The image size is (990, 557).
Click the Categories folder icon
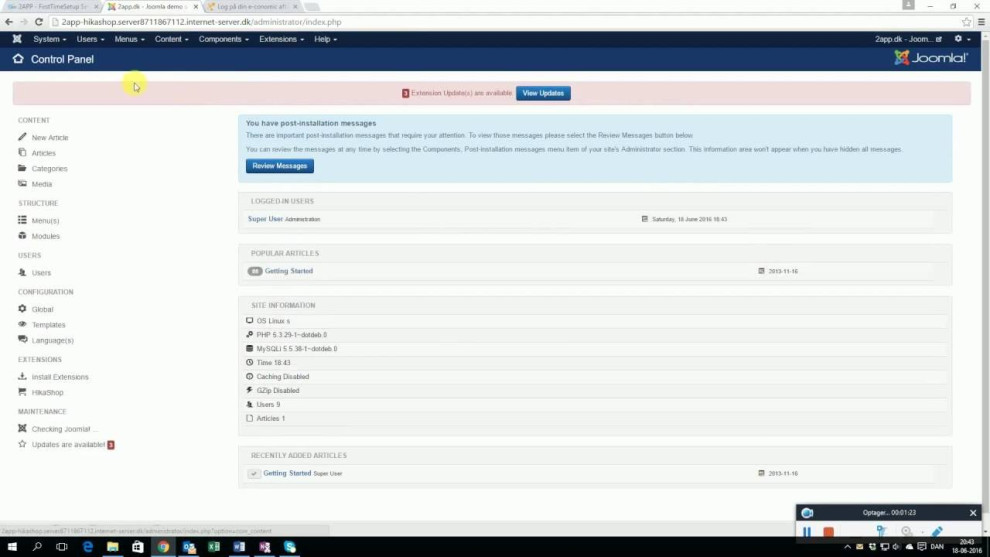pyautogui.click(x=22, y=168)
